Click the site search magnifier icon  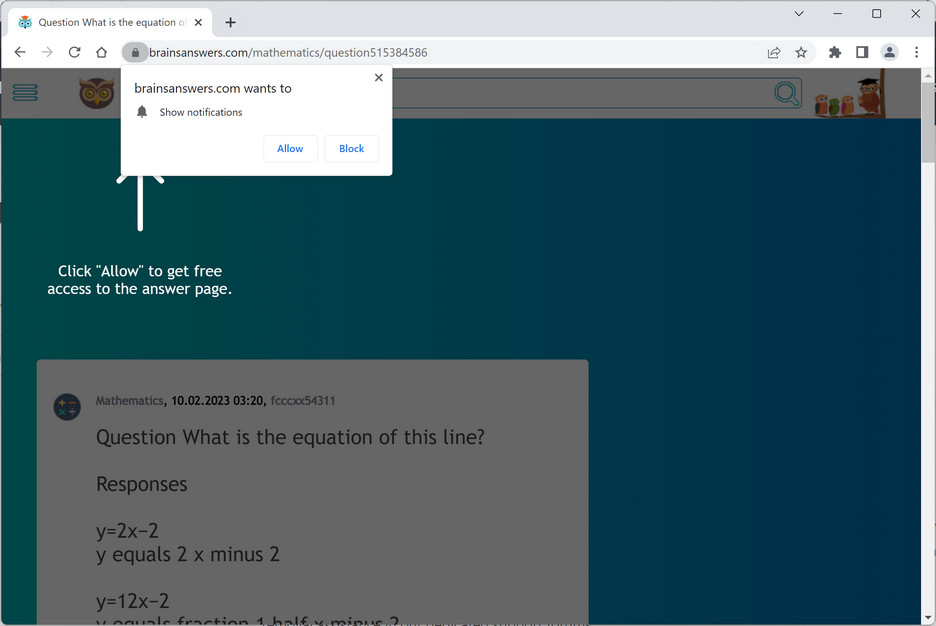787,93
